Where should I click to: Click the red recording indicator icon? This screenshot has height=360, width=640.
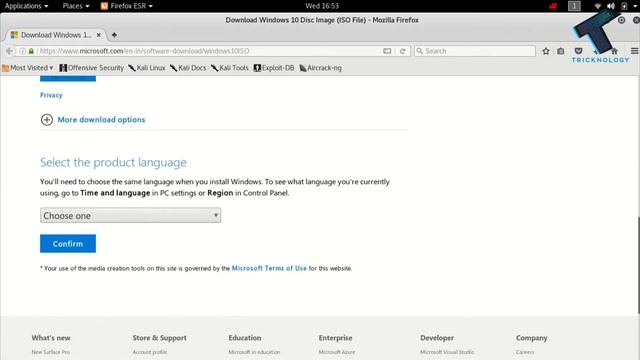click(x=553, y=6)
